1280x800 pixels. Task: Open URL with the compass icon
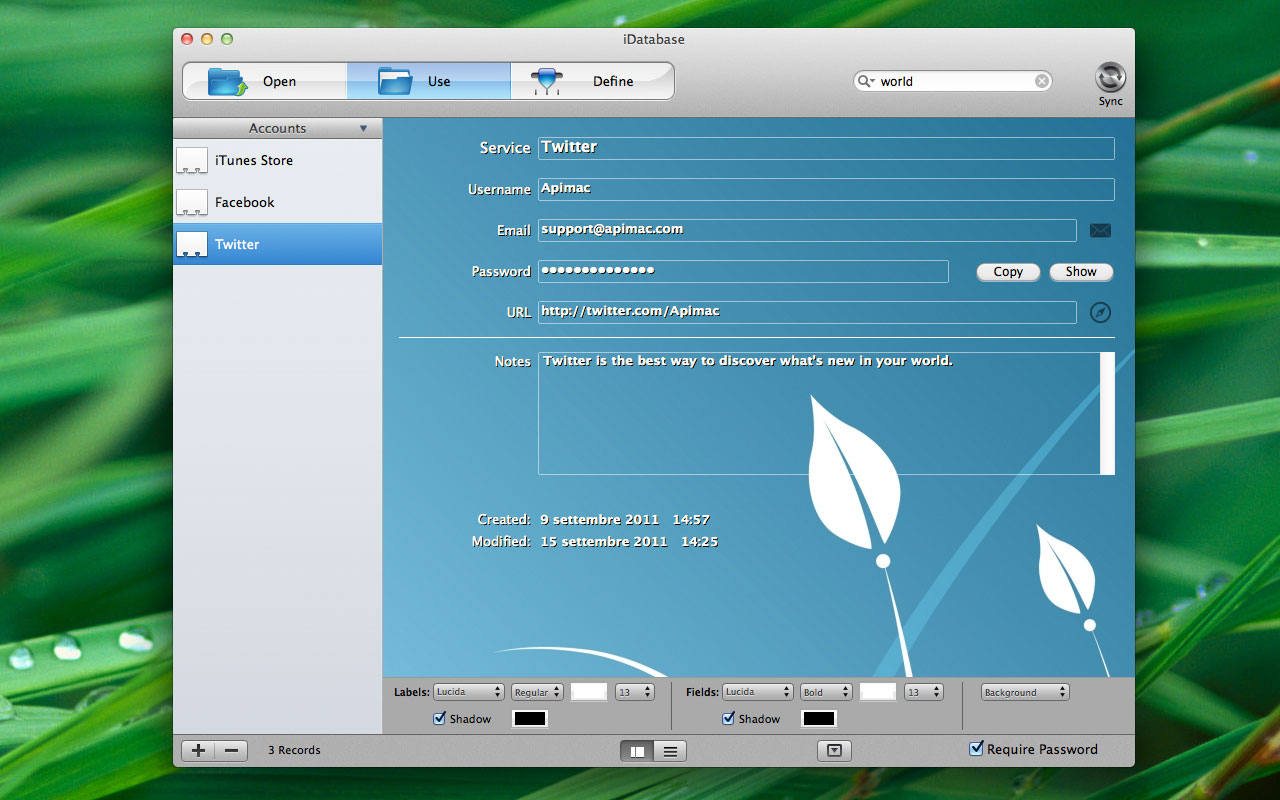pyautogui.click(x=1100, y=313)
